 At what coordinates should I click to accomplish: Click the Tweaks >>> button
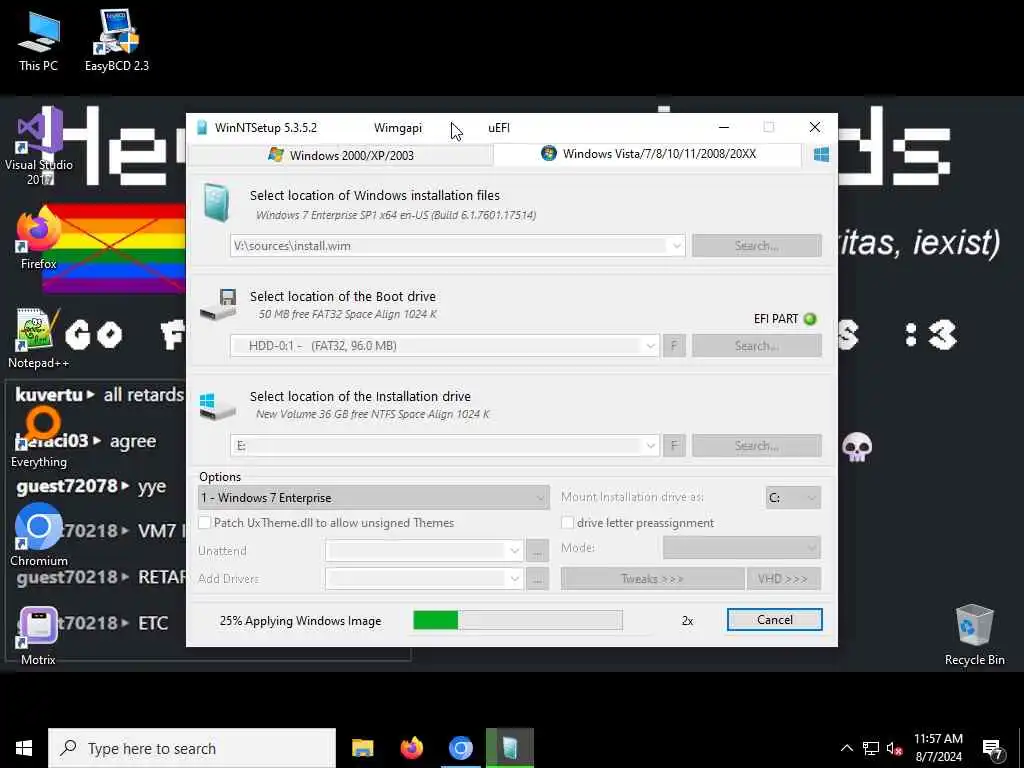652,579
